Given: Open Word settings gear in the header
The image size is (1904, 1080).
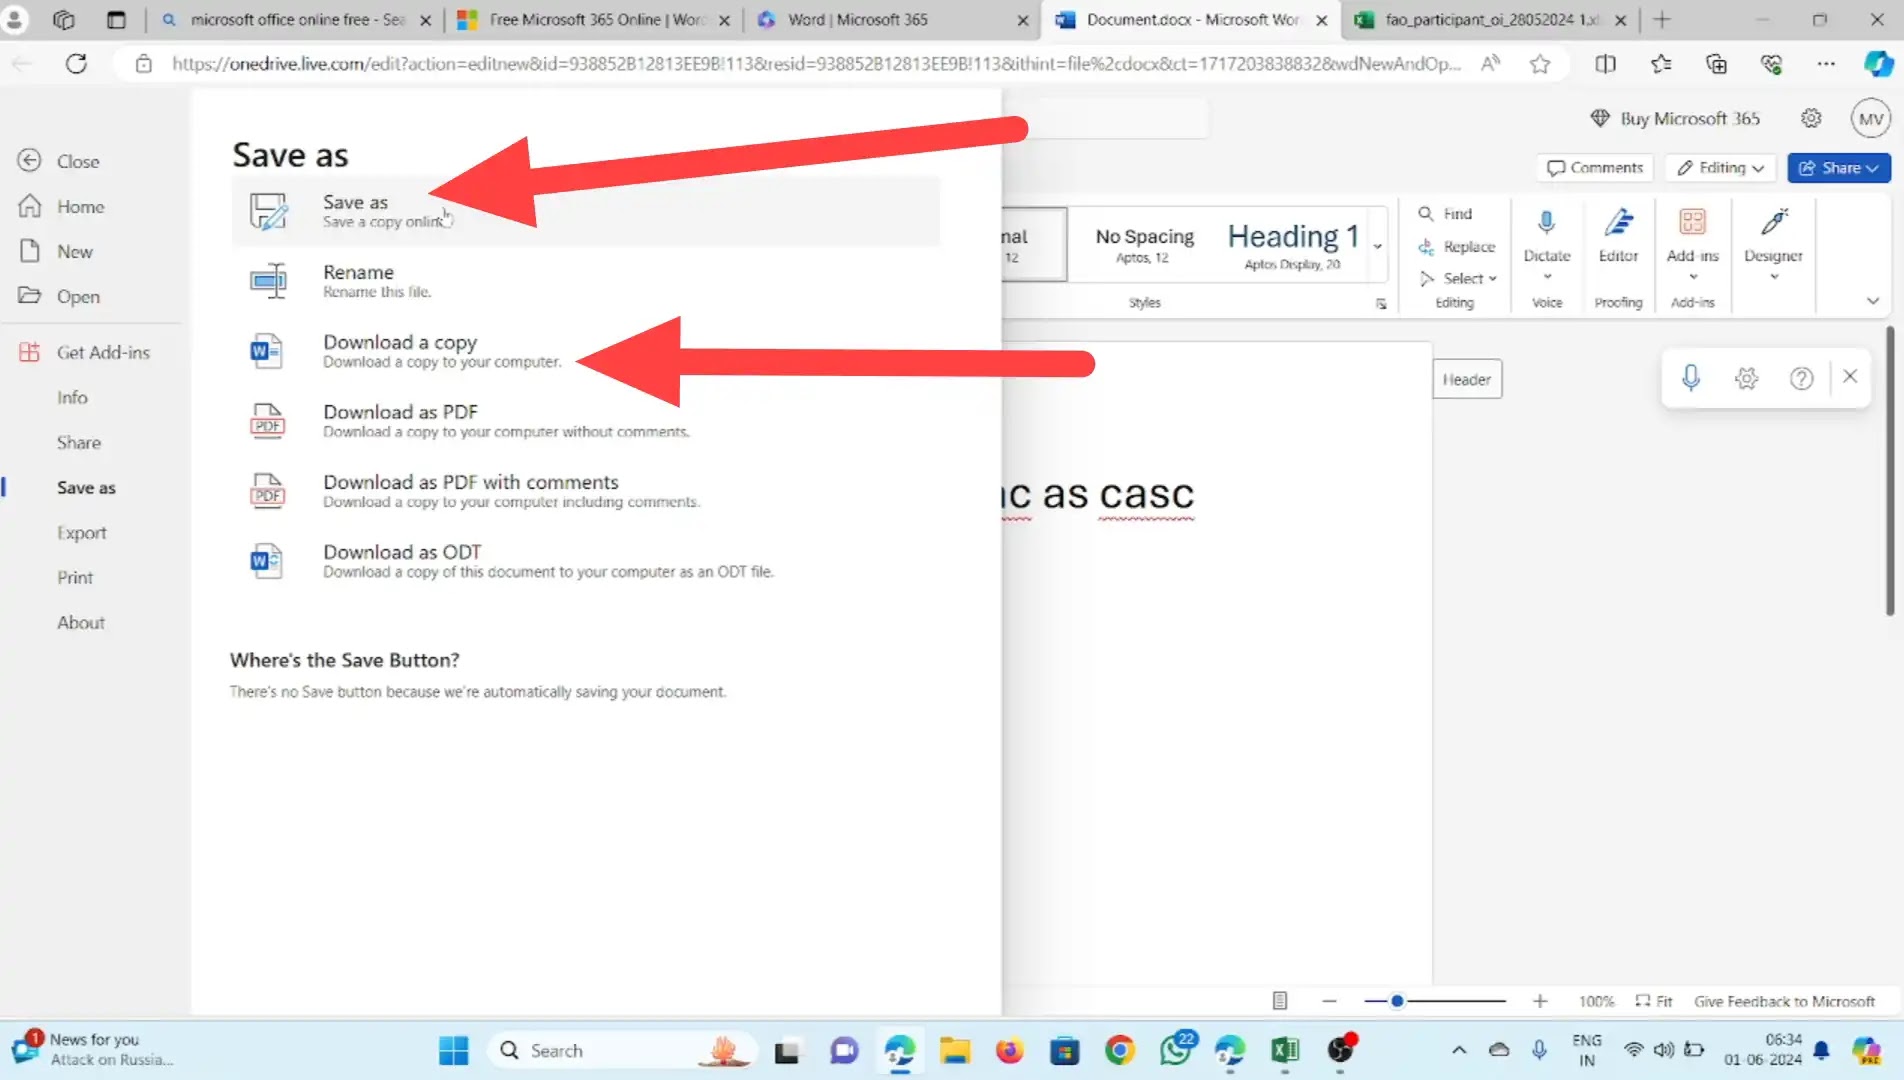Looking at the screenshot, I should coord(1811,118).
